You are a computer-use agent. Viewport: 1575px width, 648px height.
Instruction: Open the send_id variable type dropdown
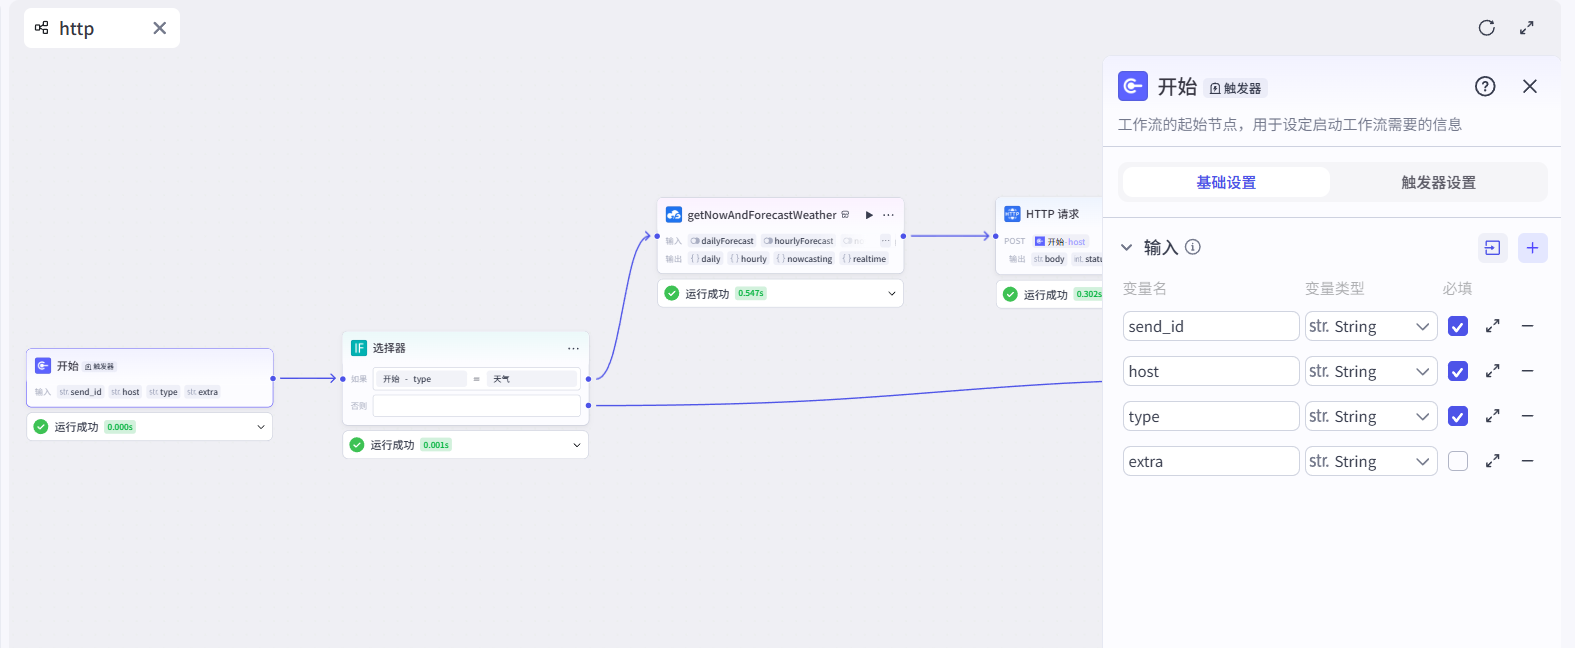1370,326
